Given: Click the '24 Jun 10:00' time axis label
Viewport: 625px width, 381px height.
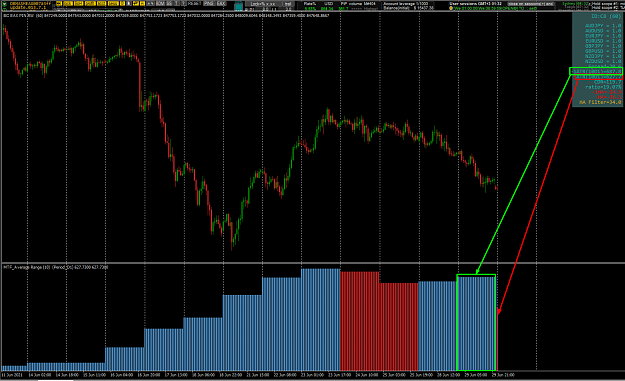Looking at the screenshot, I should [367, 375].
